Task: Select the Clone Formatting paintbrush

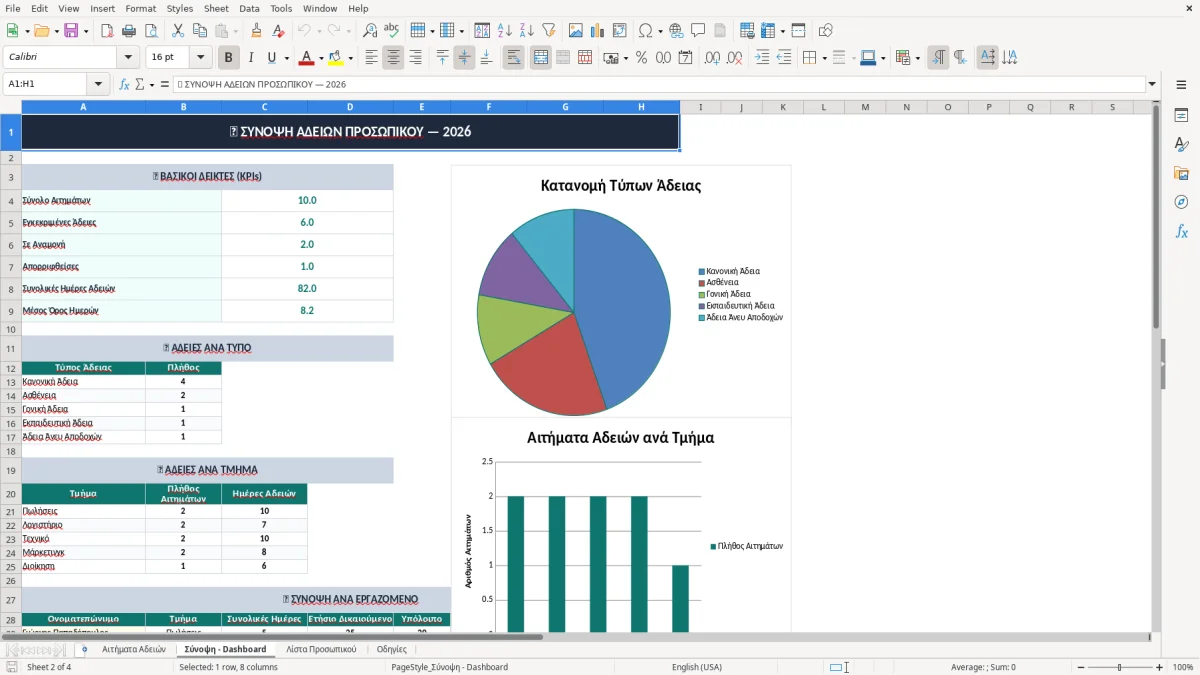Action: 257,31
